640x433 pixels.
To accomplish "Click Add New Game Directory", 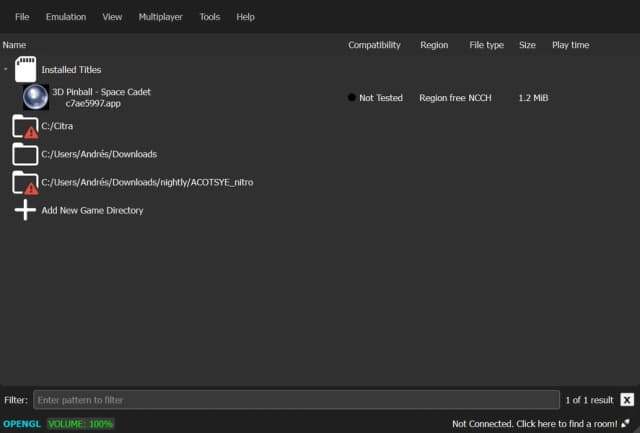I will 92,211.
